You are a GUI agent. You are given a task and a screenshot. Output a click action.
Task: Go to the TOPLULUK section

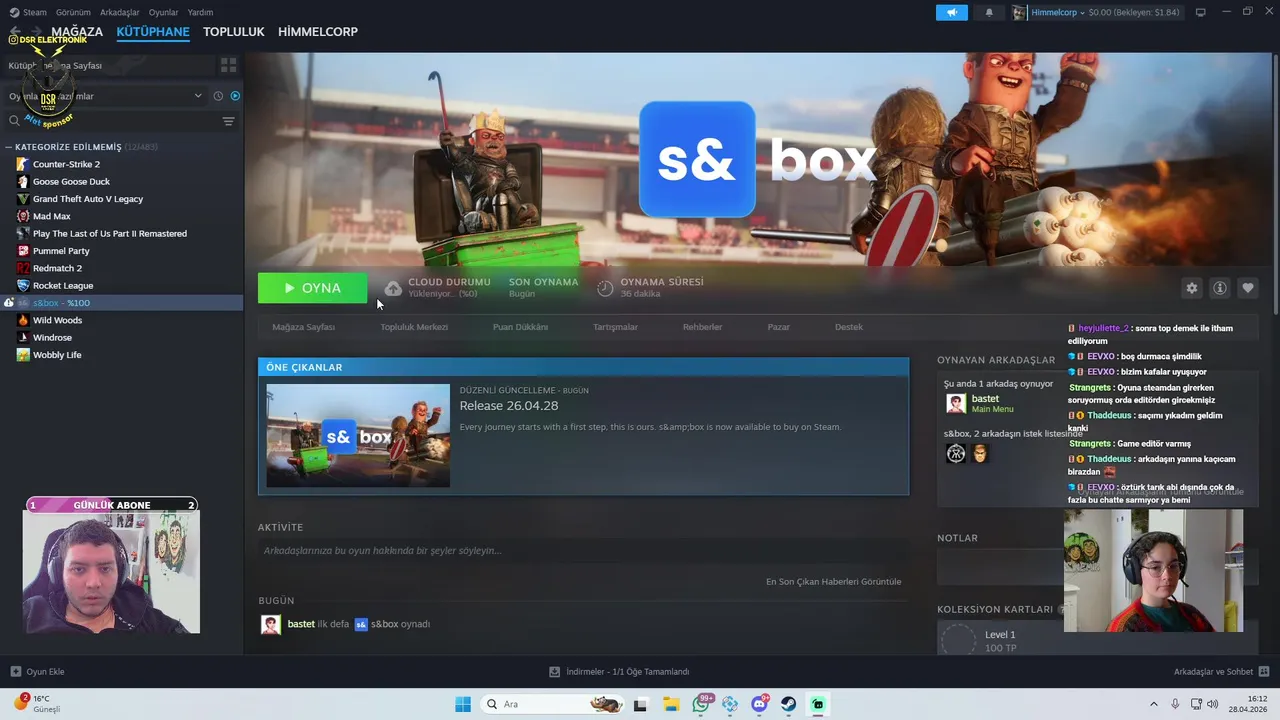pyautogui.click(x=233, y=31)
